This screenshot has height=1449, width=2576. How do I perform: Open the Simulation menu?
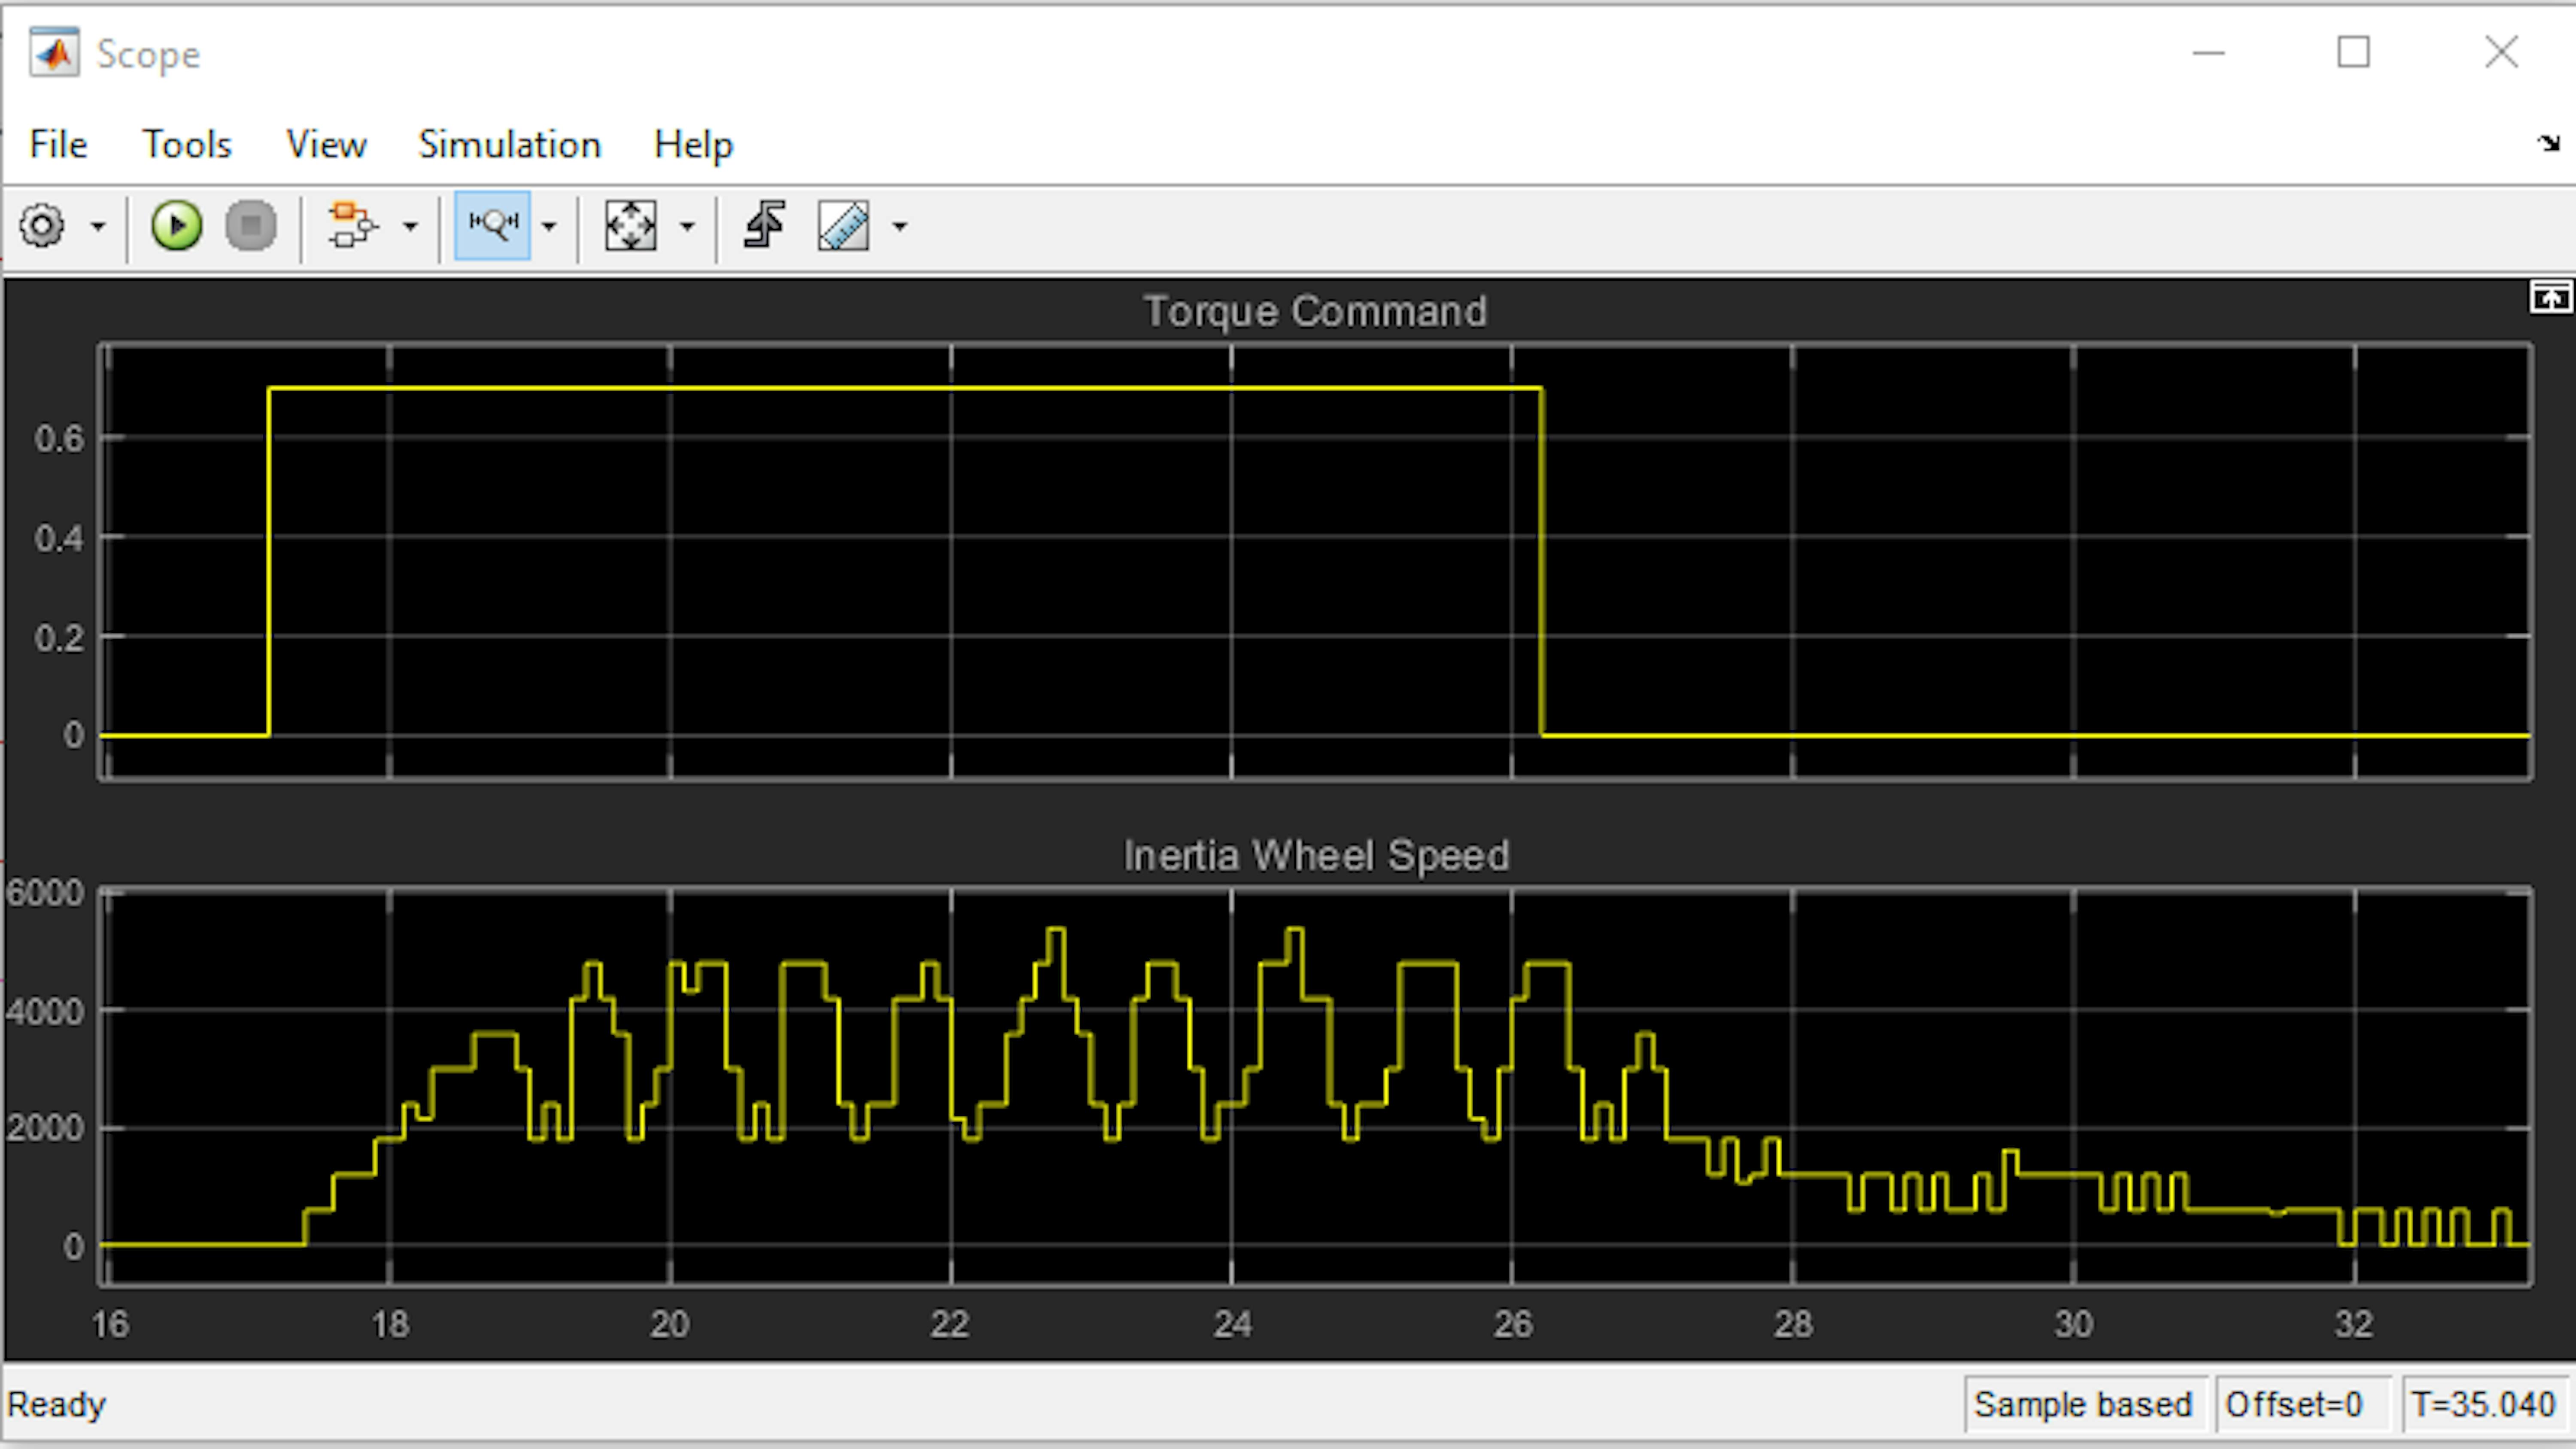point(510,145)
